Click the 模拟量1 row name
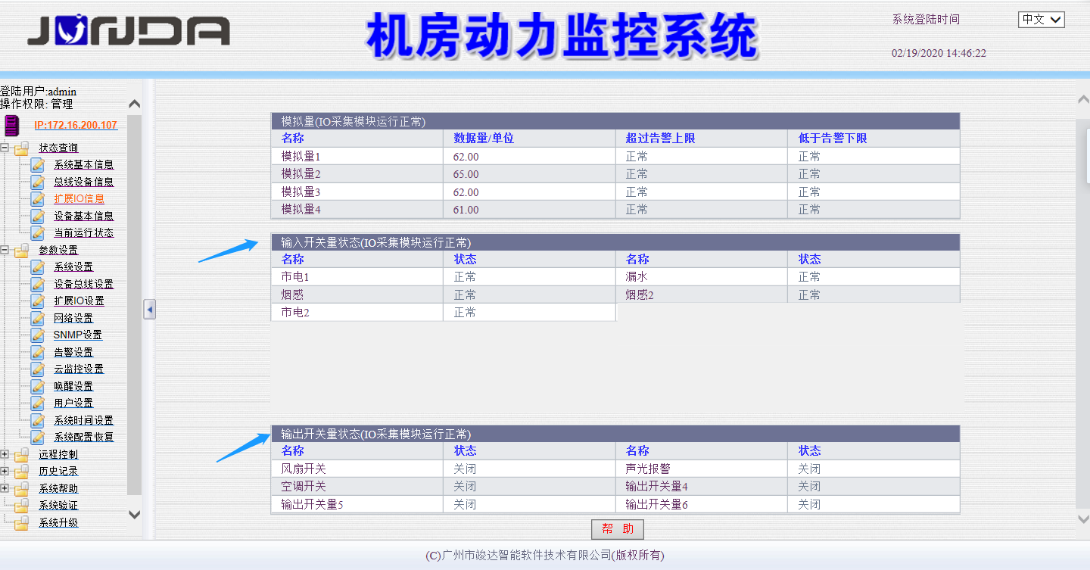The height and width of the screenshot is (570, 1090). pyautogui.click(x=301, y=156)
